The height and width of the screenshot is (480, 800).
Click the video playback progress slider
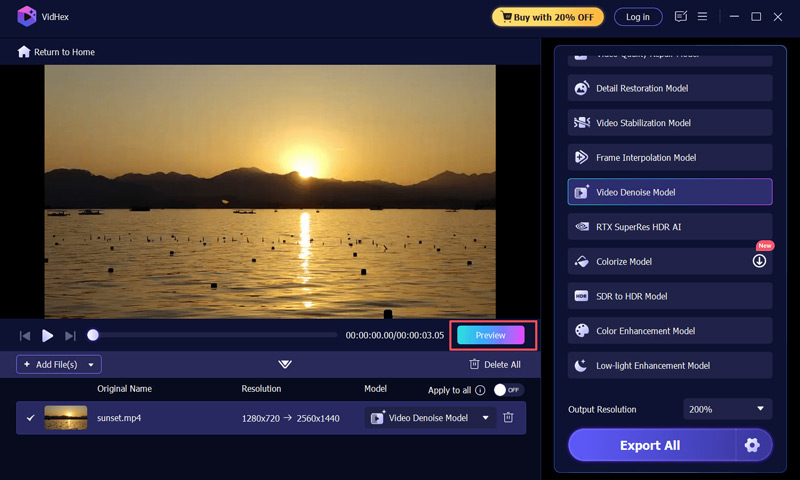pos(215,336)
